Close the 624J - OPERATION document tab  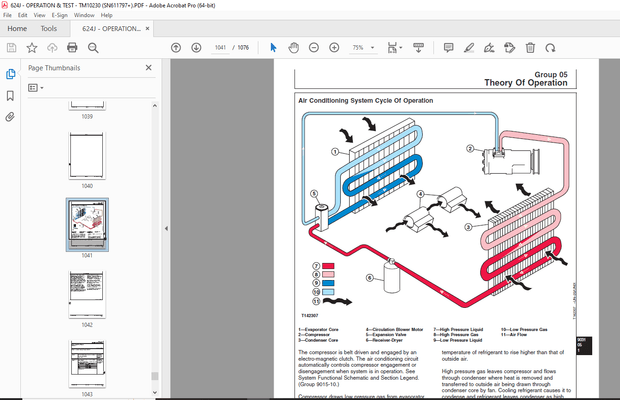pos(147,28)
